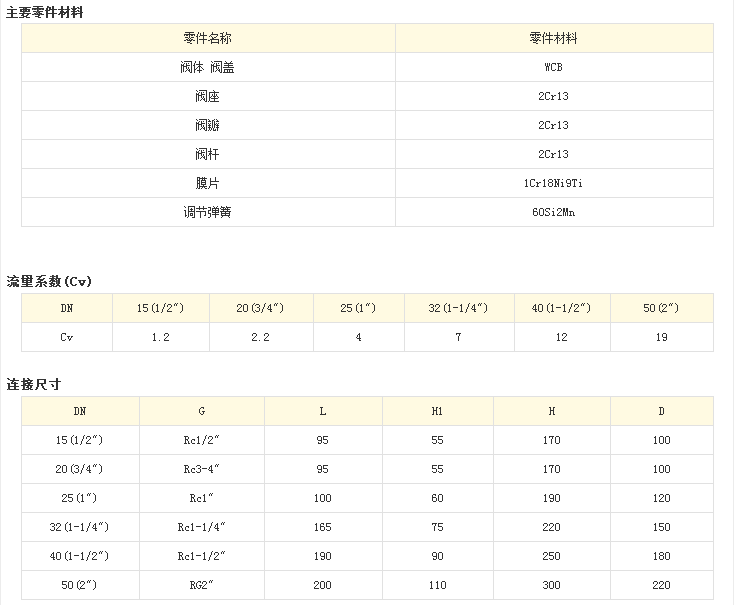Select the L value 165 cell
This screenshot has height=605, width=735.
[x=323, y=527]
